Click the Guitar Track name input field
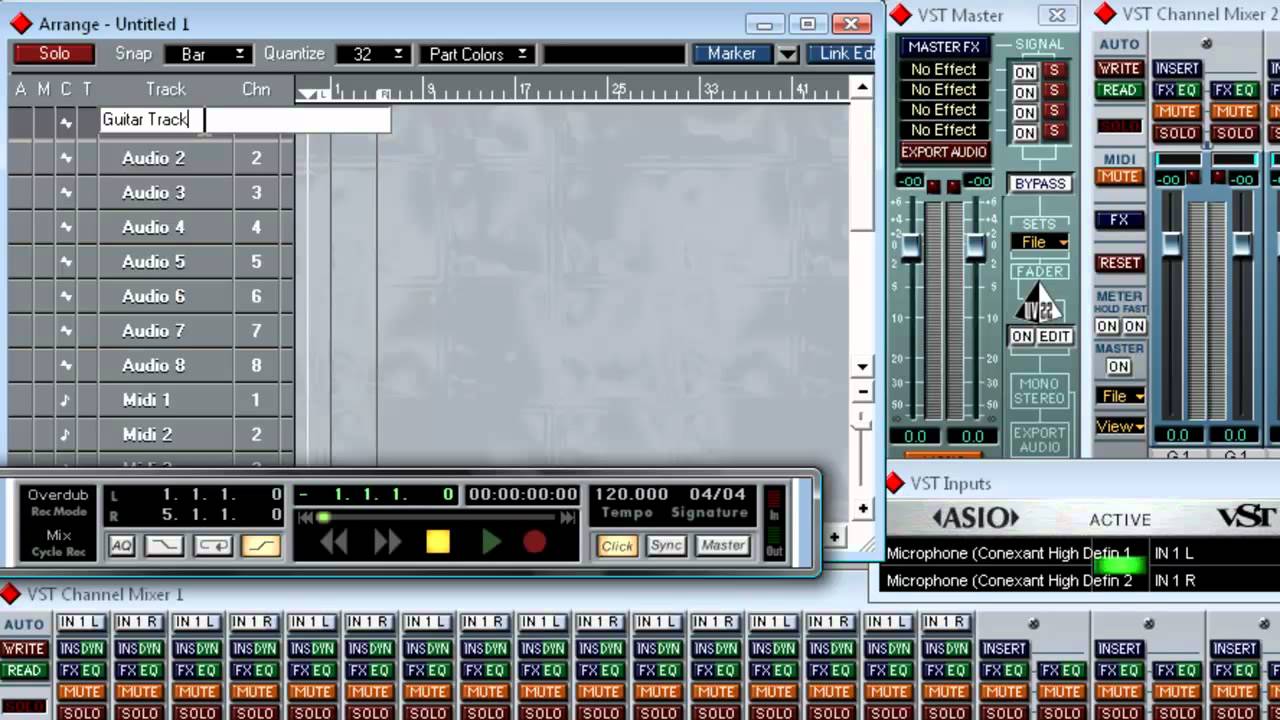Image resolution: width=1280 pixels, height=720 pixels. tap(245, 120)
